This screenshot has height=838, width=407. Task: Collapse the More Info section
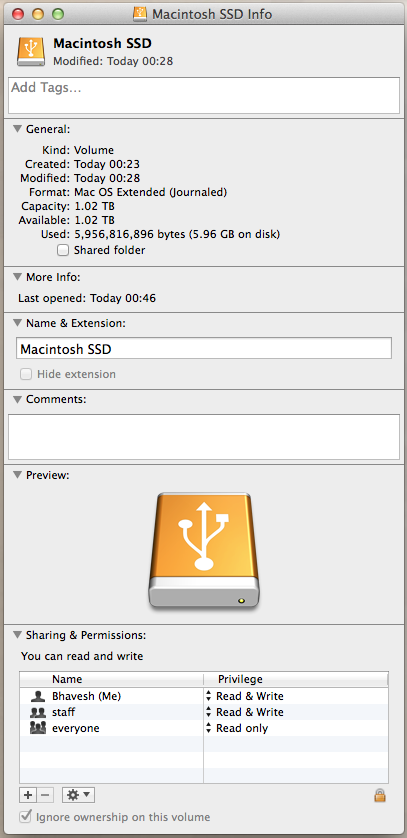18,277
